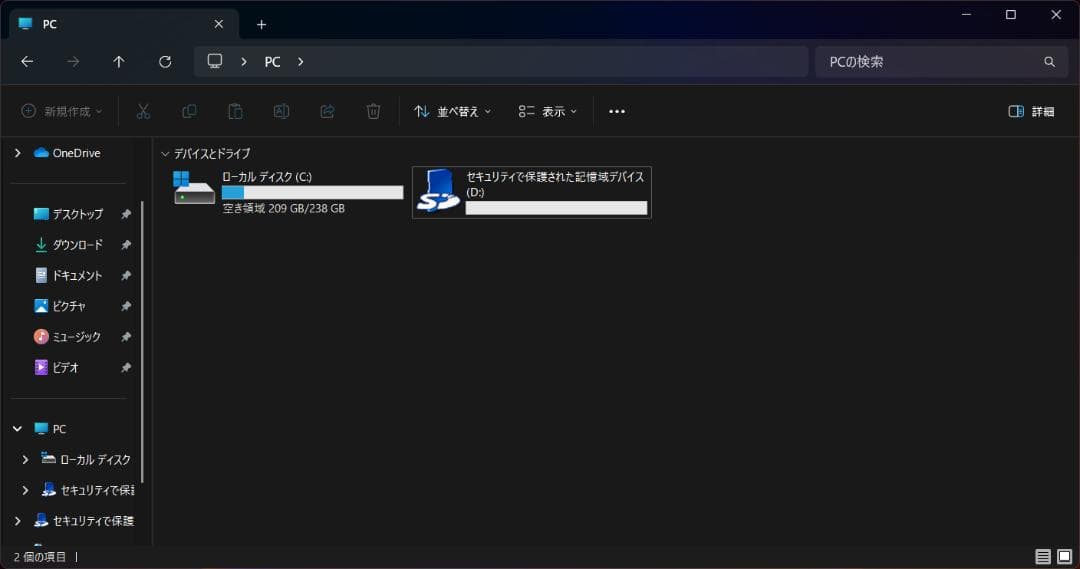Image resolution: width=1080 pixels, height=569 pixels.
Task: Click the pin icon beside ビデオ
Action: pos(126,368)
